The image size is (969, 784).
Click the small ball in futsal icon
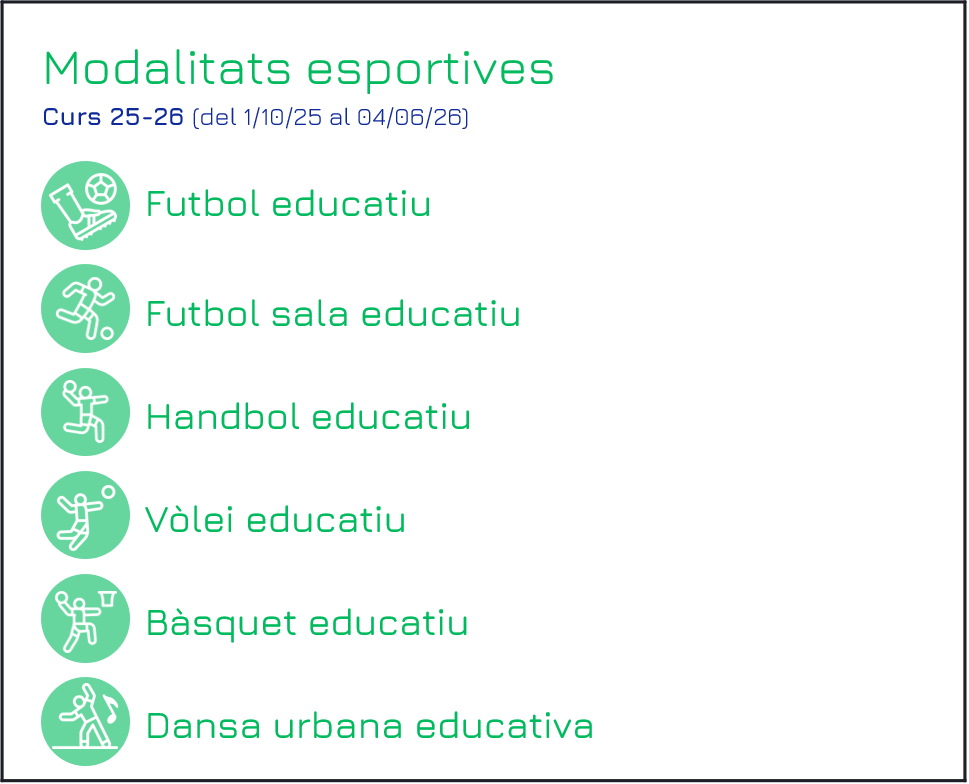click(x=107, y=333)
